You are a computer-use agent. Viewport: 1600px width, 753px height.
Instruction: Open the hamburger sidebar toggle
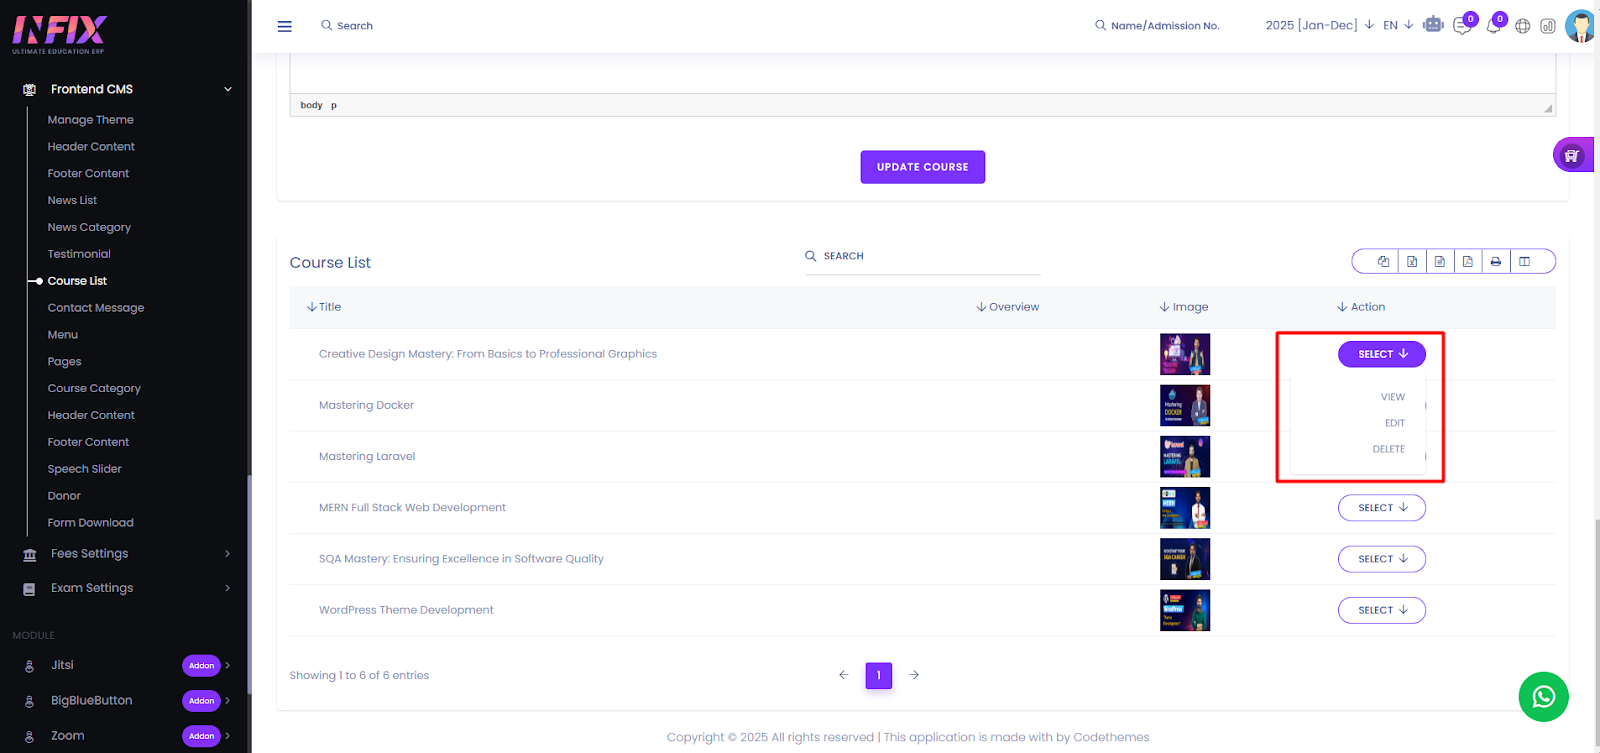(x=285, y=26)
